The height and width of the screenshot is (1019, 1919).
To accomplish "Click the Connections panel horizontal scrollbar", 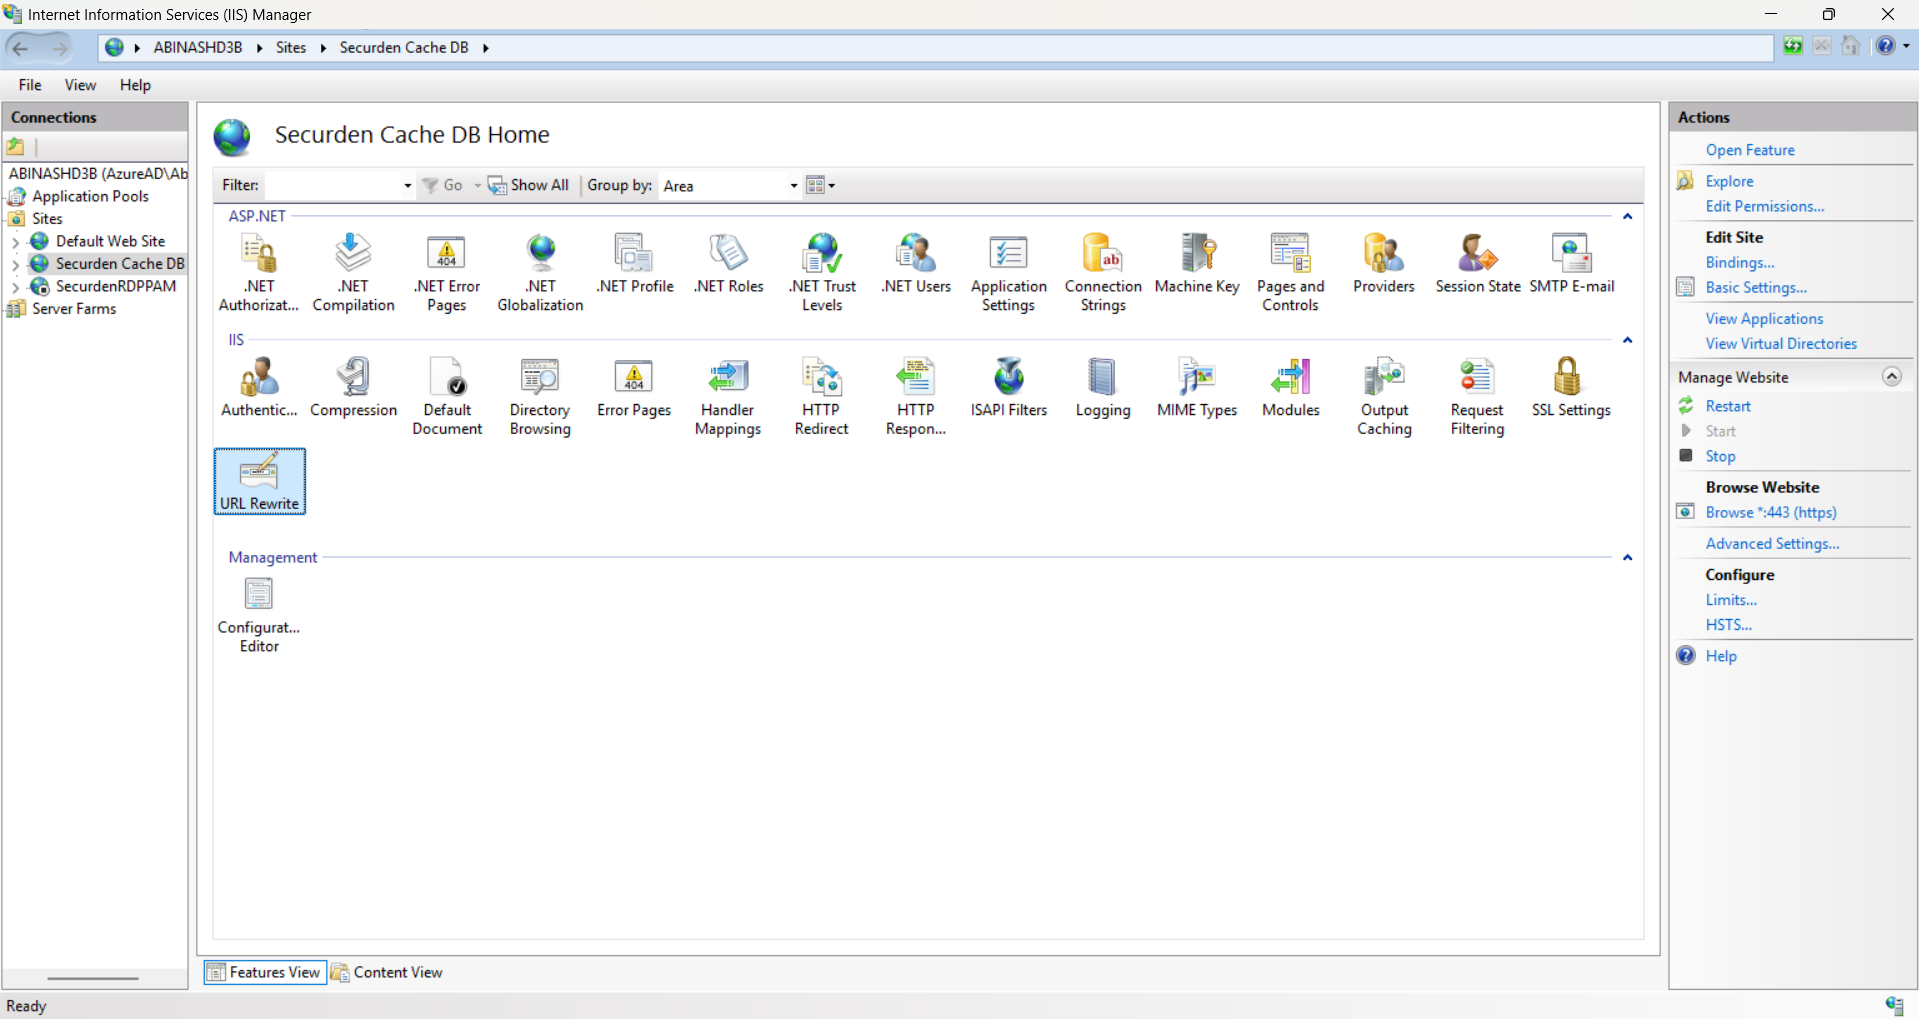I will click(x=93, y=978).
